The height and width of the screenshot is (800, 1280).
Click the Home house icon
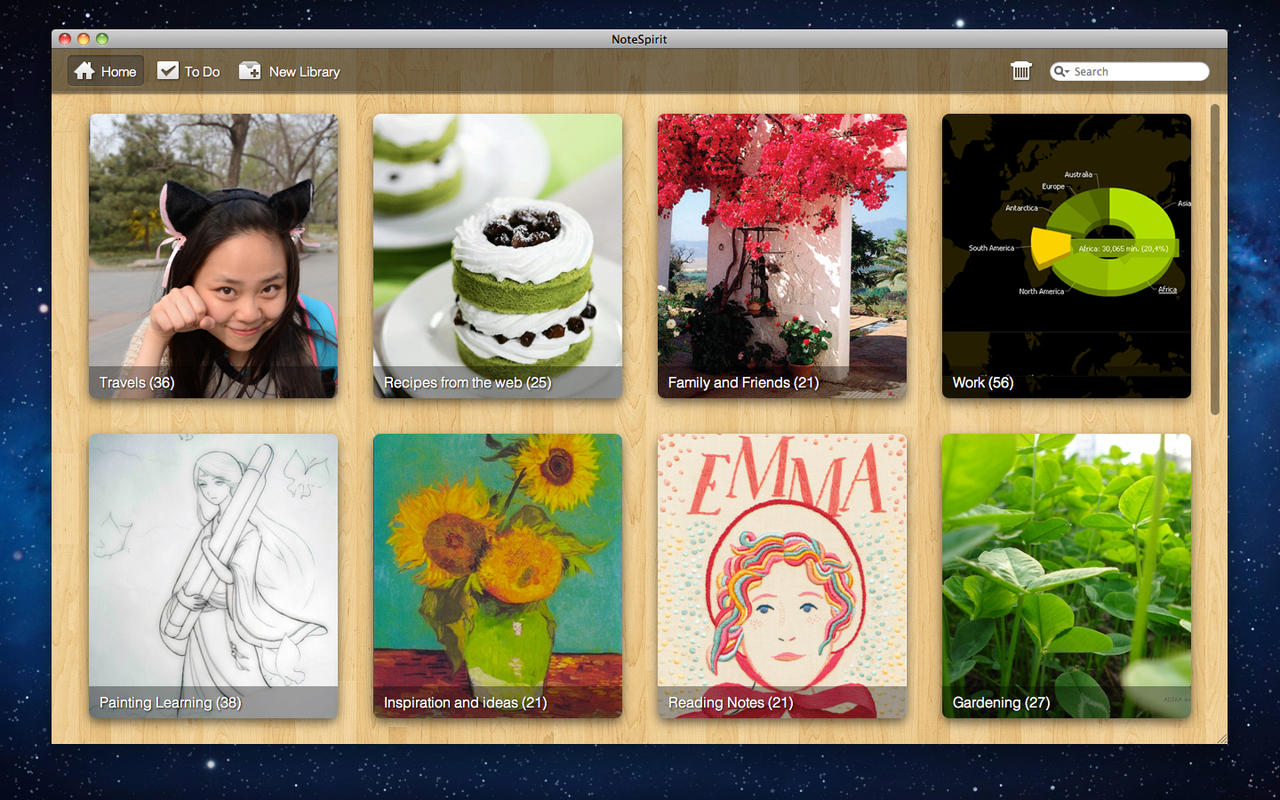85,71
